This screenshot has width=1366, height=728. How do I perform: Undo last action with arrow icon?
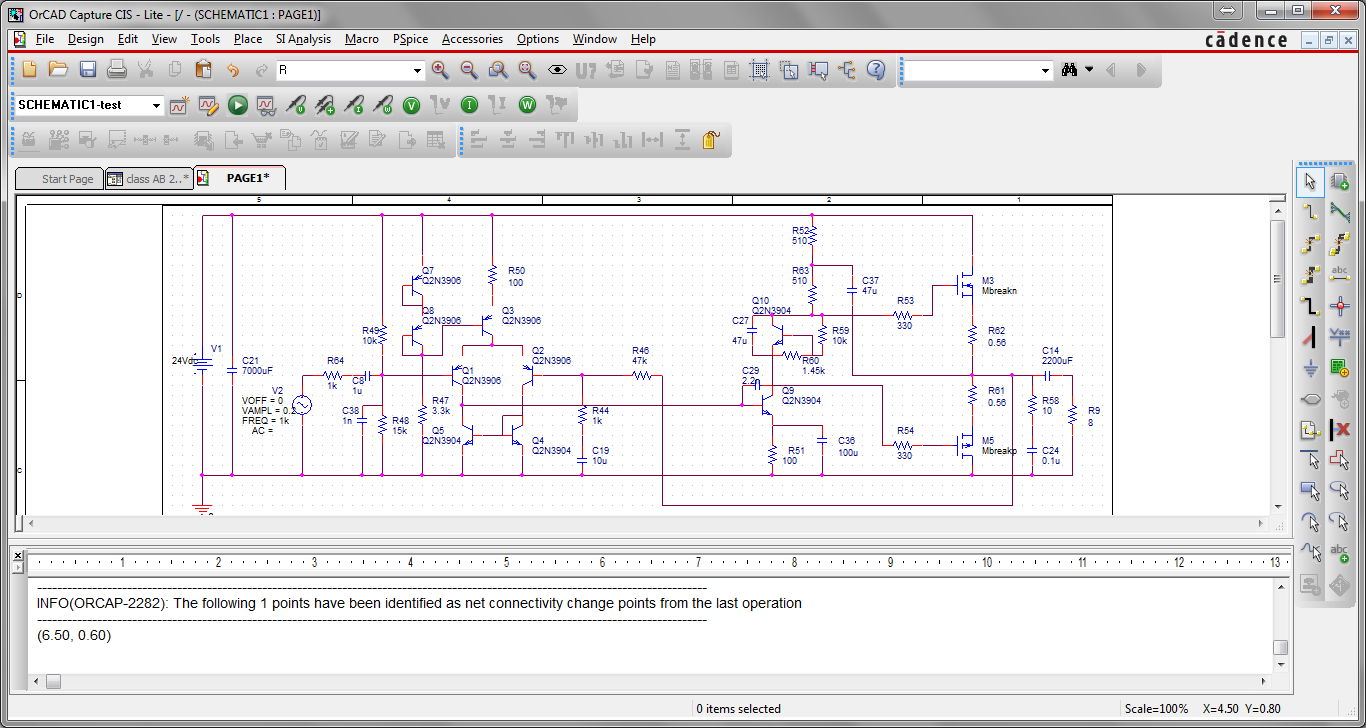pos(233,70)
